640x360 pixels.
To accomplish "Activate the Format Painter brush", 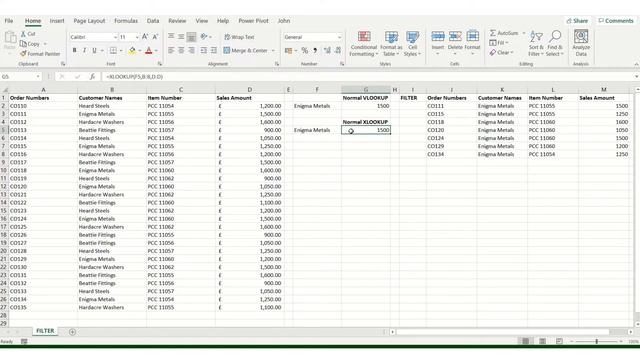I will click(23, 53).
